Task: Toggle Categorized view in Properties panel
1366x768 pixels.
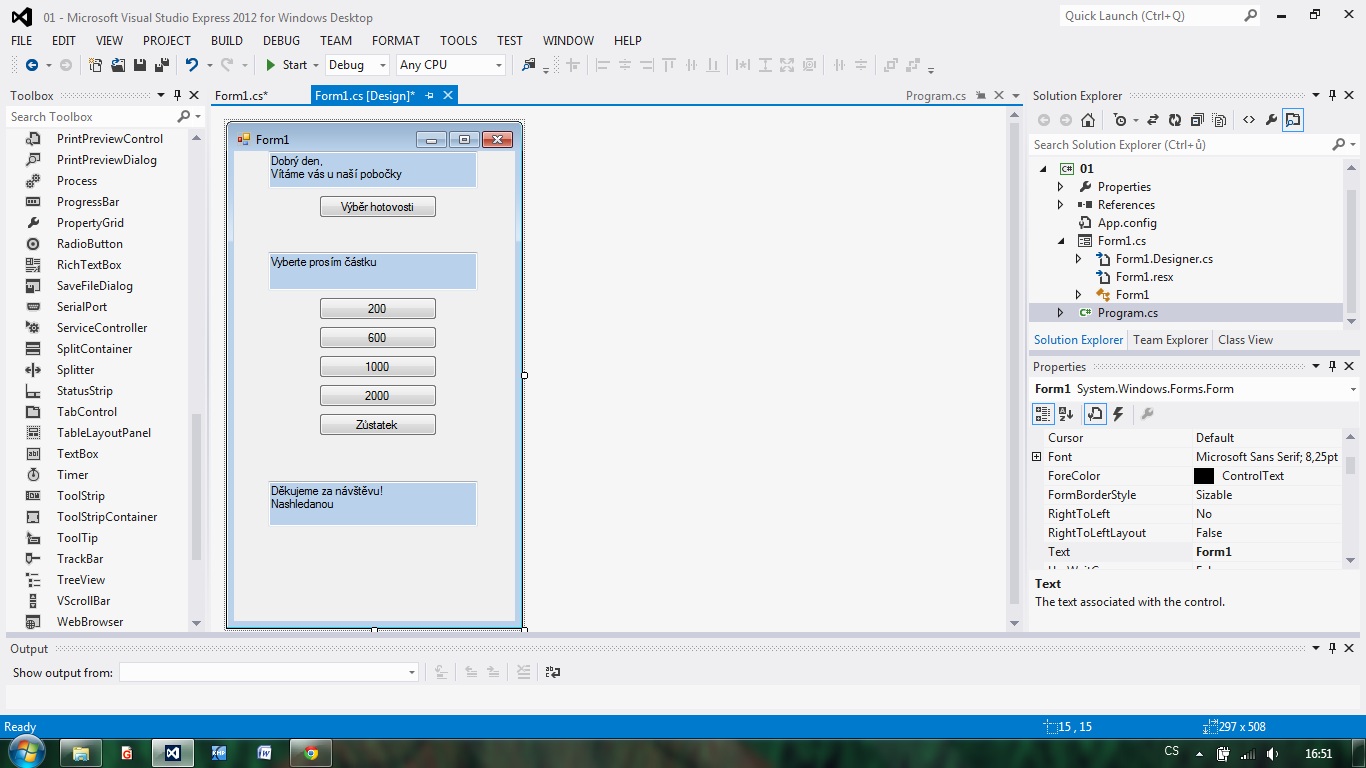Action: click(1043, 414)
